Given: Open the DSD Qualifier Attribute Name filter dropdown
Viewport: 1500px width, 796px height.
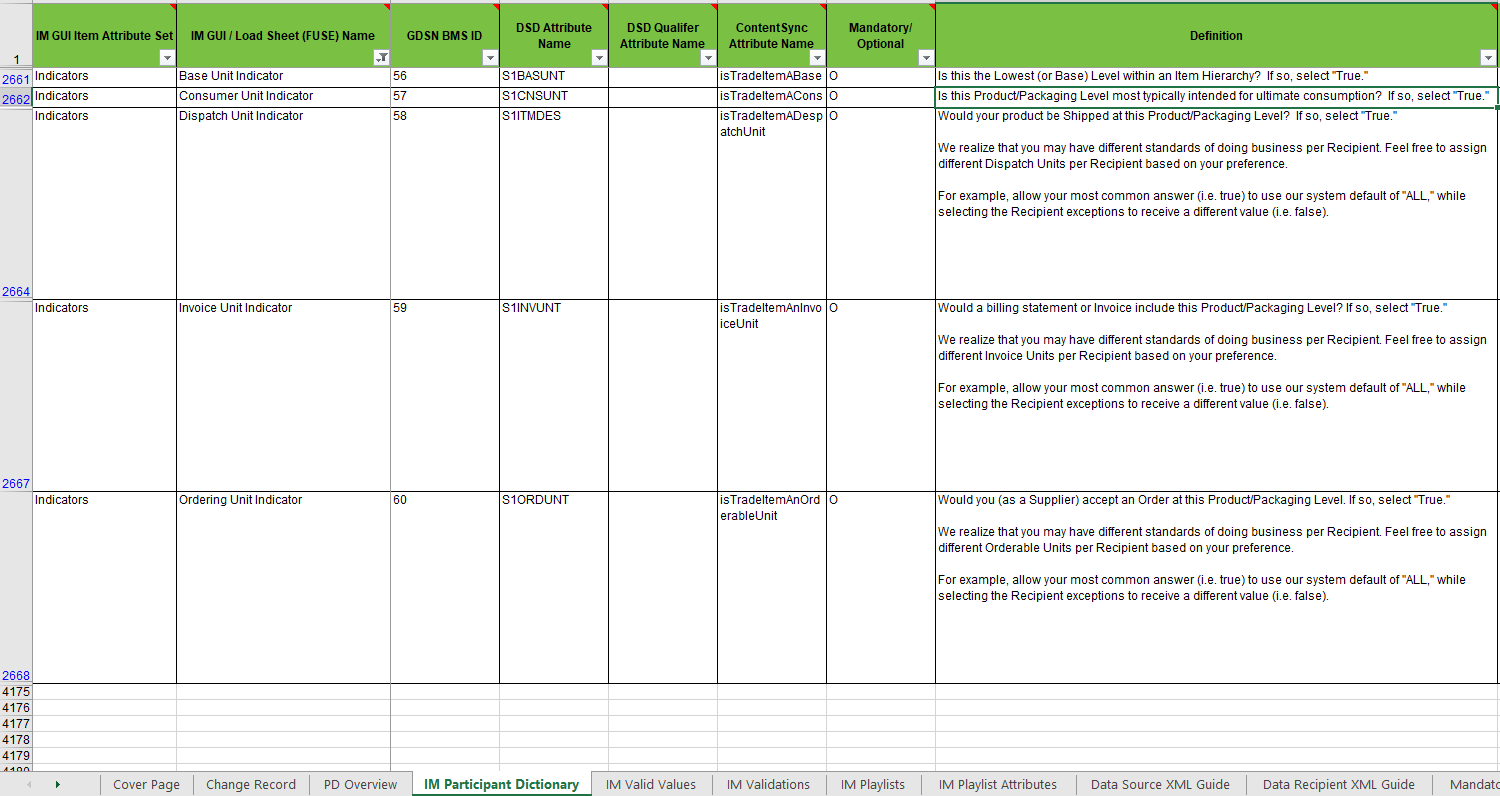Looking at the screenshot, I should [708, 59].
